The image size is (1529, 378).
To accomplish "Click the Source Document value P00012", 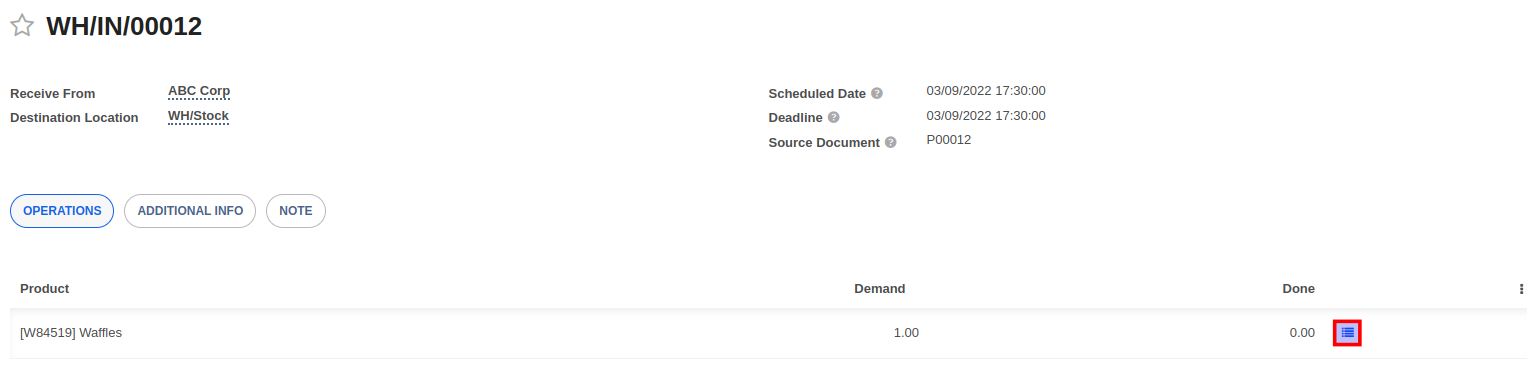I will pyautogui.click(x=949, y=140).
